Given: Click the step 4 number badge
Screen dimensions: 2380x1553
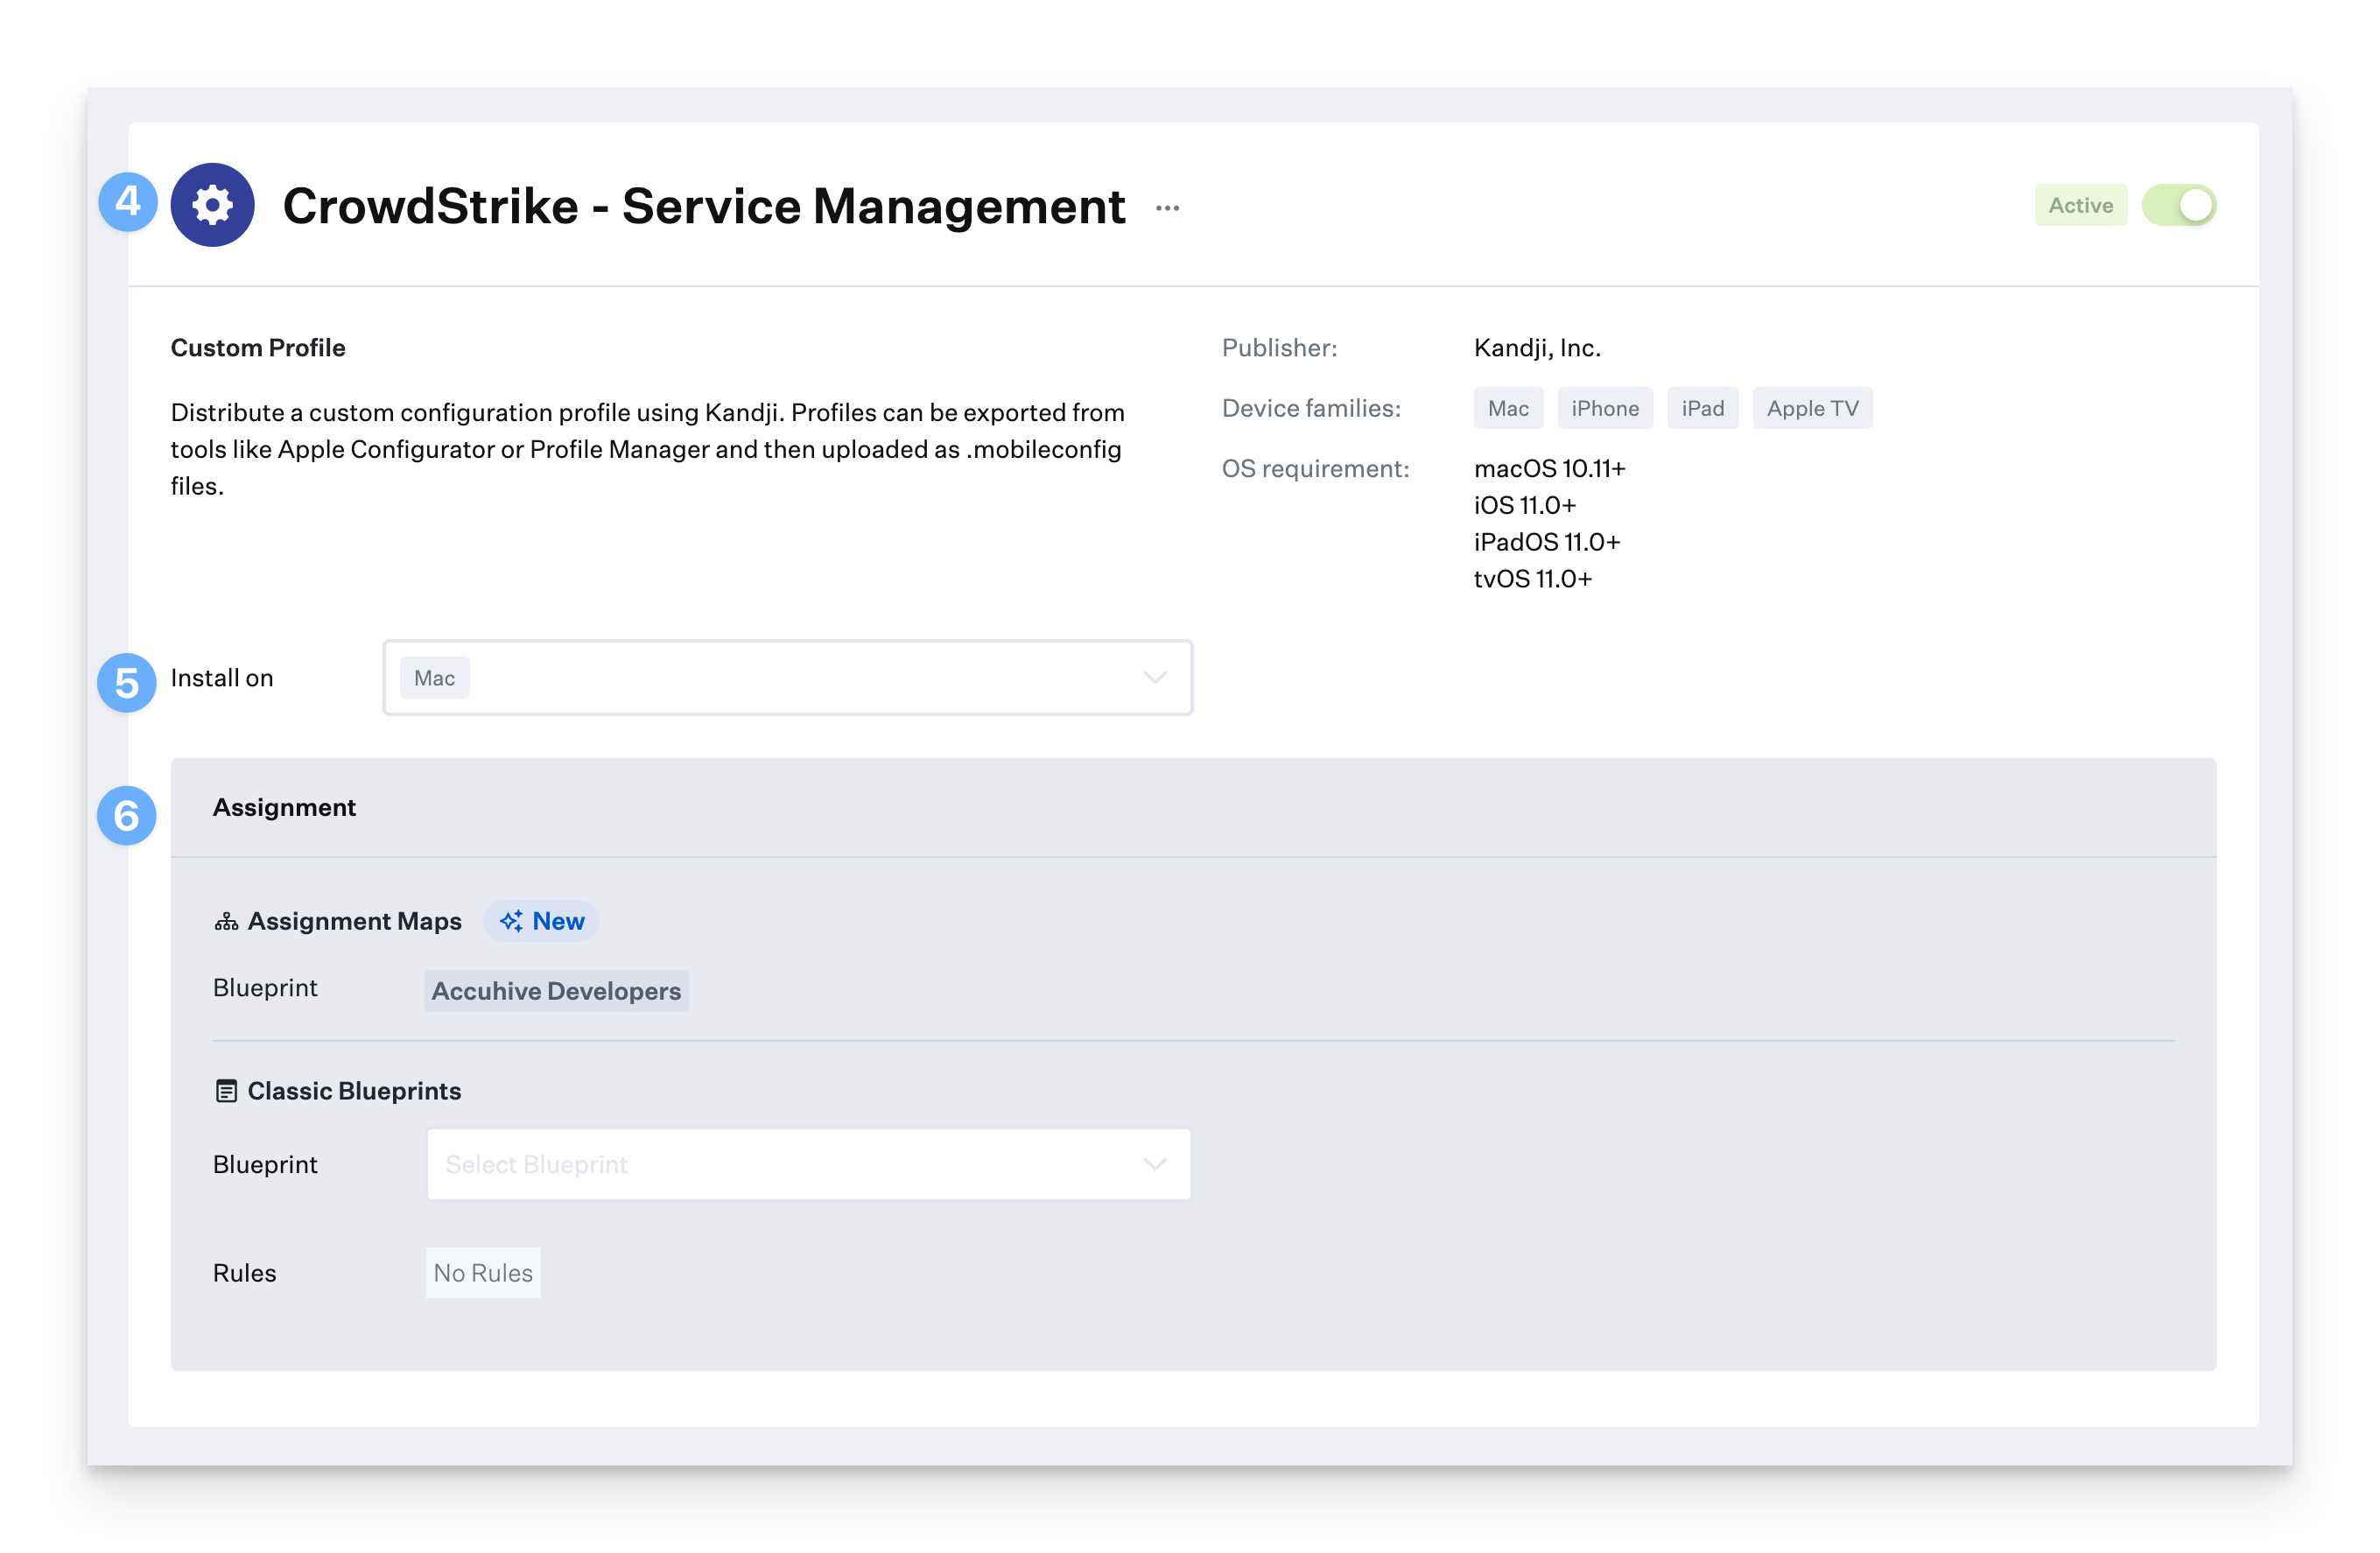Looking at the screenshot, I should tap(127, 202).
